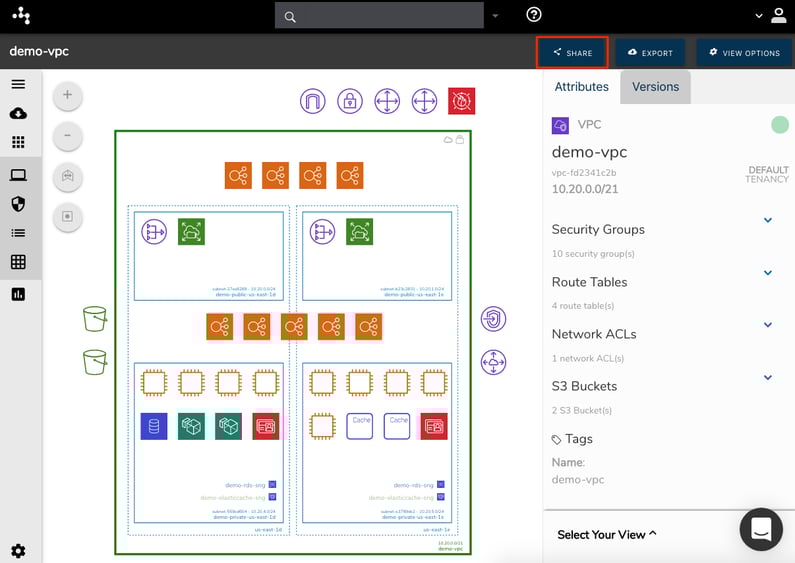Screen dimensions: 795x563
Task: Click into the top search field
Action: coord(379,15)
